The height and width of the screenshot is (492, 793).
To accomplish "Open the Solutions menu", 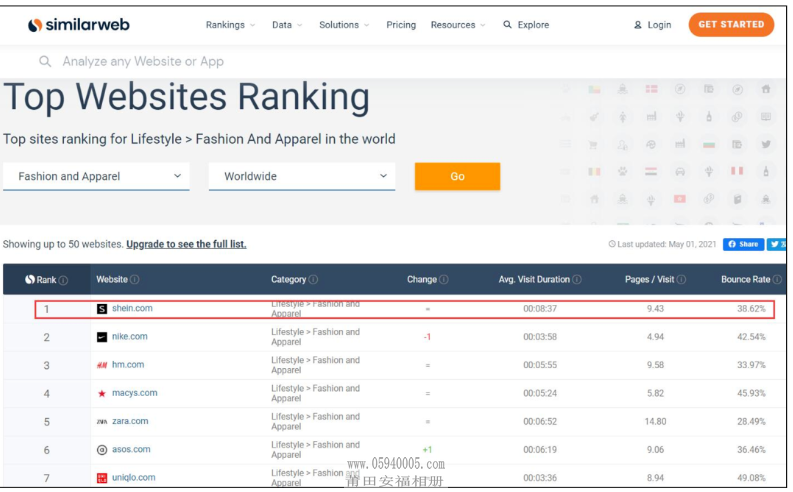I will [x=344, y=25].
